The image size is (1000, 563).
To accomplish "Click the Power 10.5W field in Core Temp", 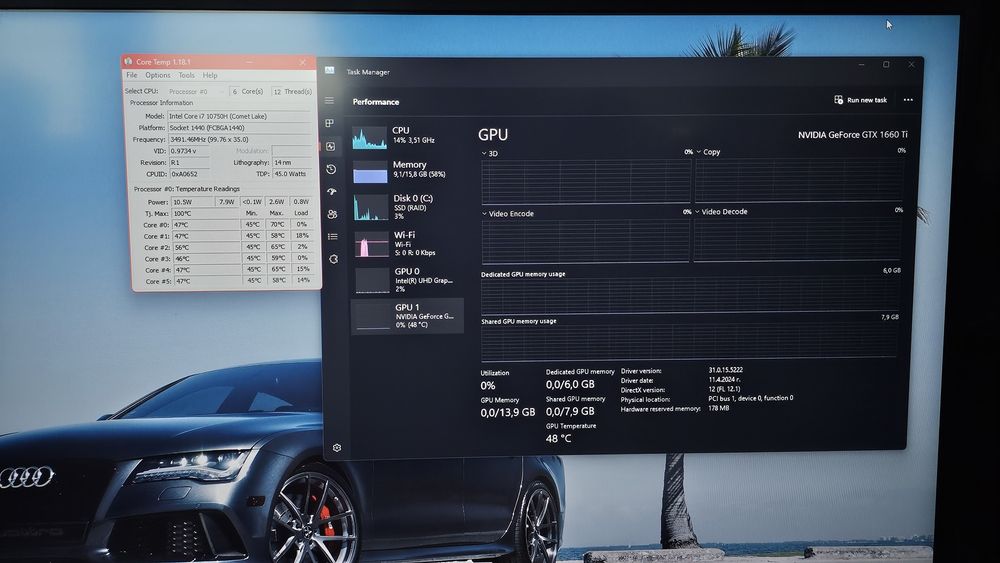I will tap(193, 201).
